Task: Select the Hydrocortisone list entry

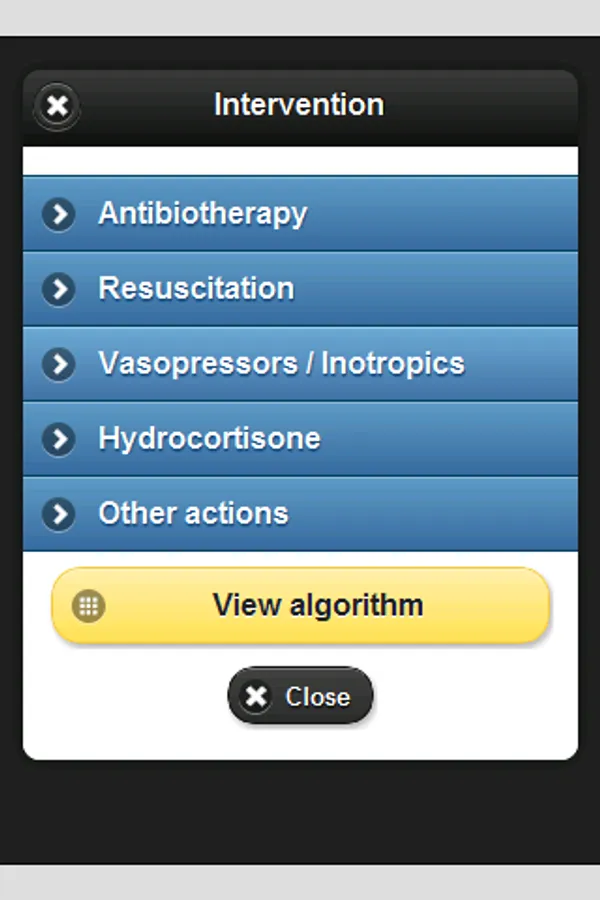Action: point(300,439)
